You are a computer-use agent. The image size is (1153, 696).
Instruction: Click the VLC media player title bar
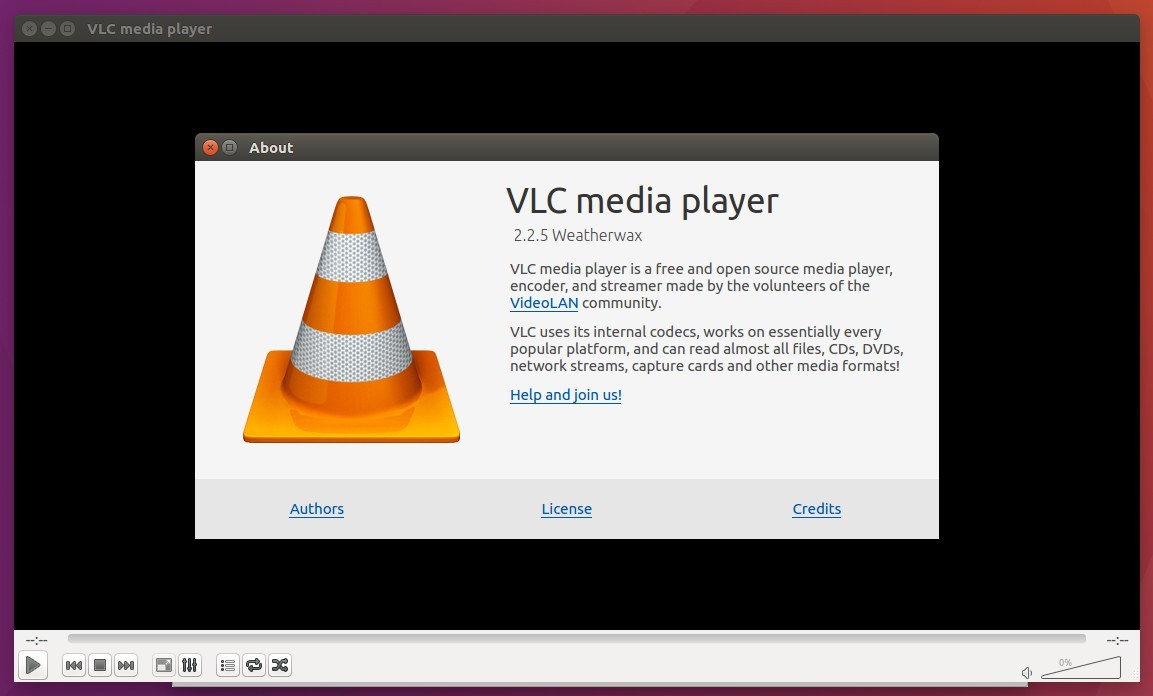(x=149, y=28)
